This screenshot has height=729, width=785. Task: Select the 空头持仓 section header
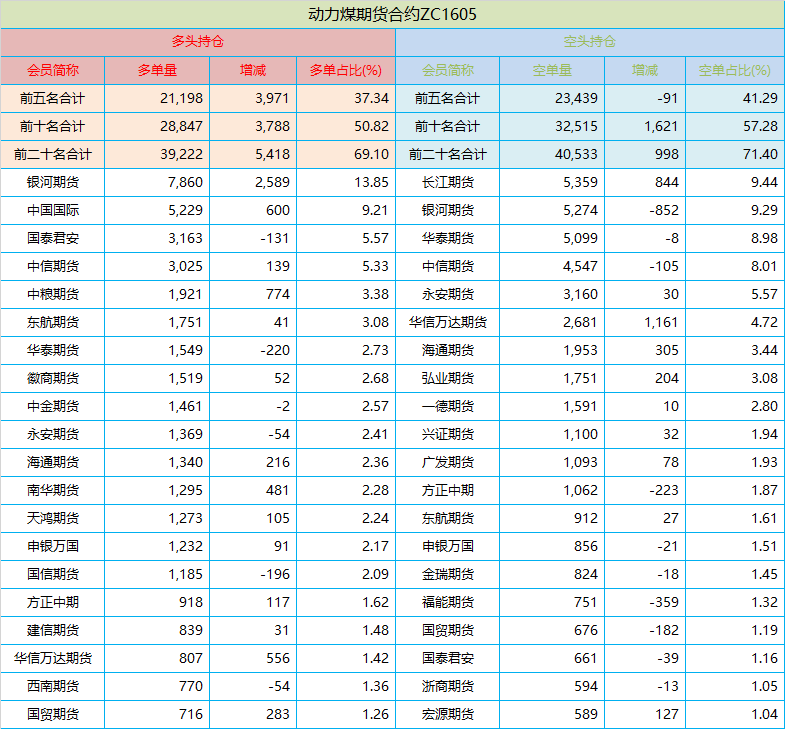(590, 42)
